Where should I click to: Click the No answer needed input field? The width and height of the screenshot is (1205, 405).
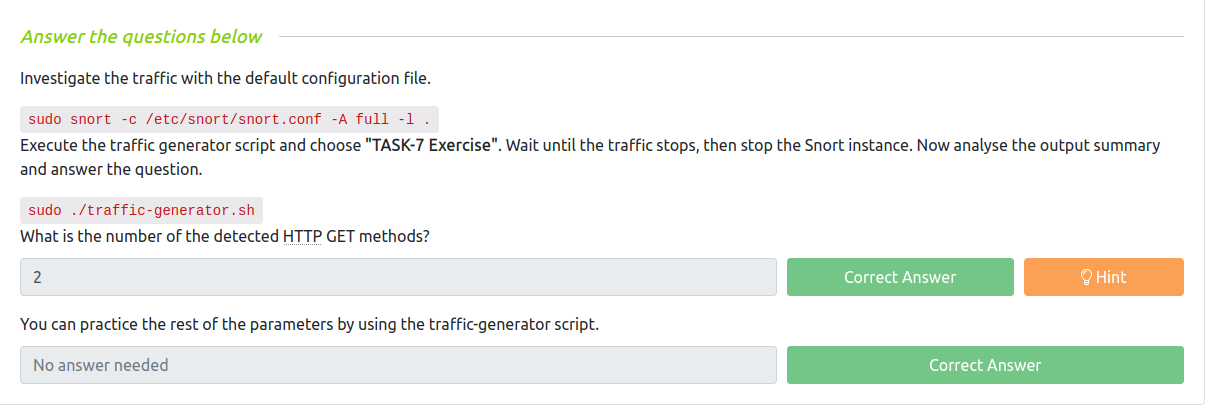point(398,365)
